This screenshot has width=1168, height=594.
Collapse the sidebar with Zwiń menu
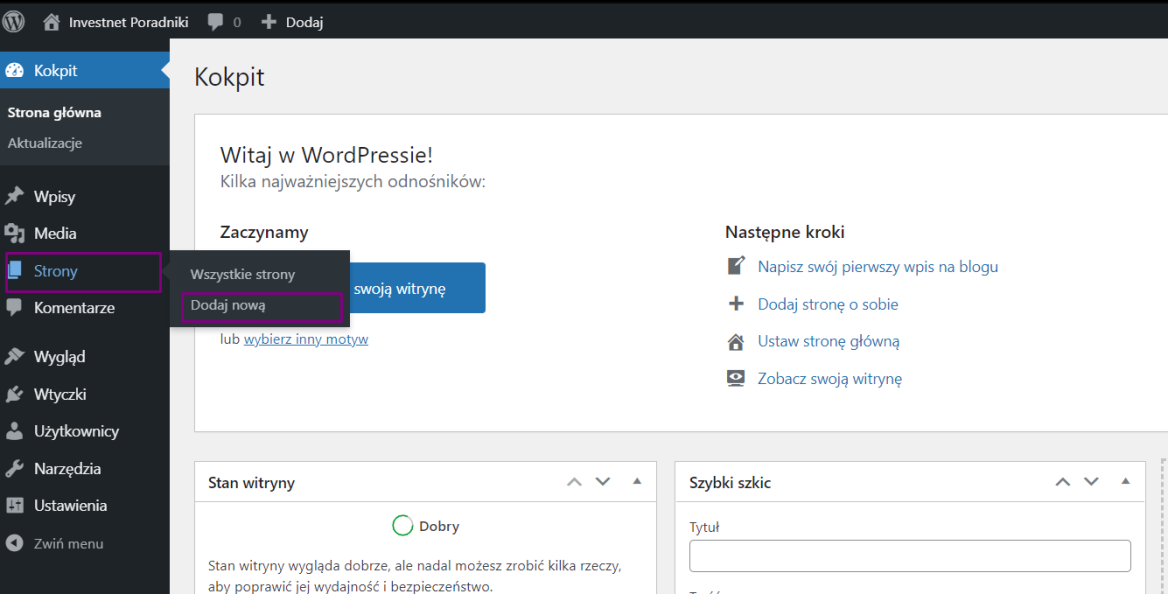pos(55,544)
